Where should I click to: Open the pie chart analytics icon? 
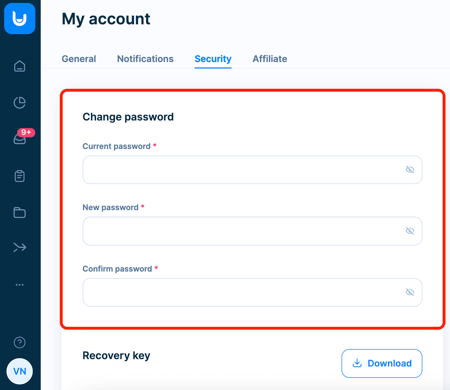(20, 103)
